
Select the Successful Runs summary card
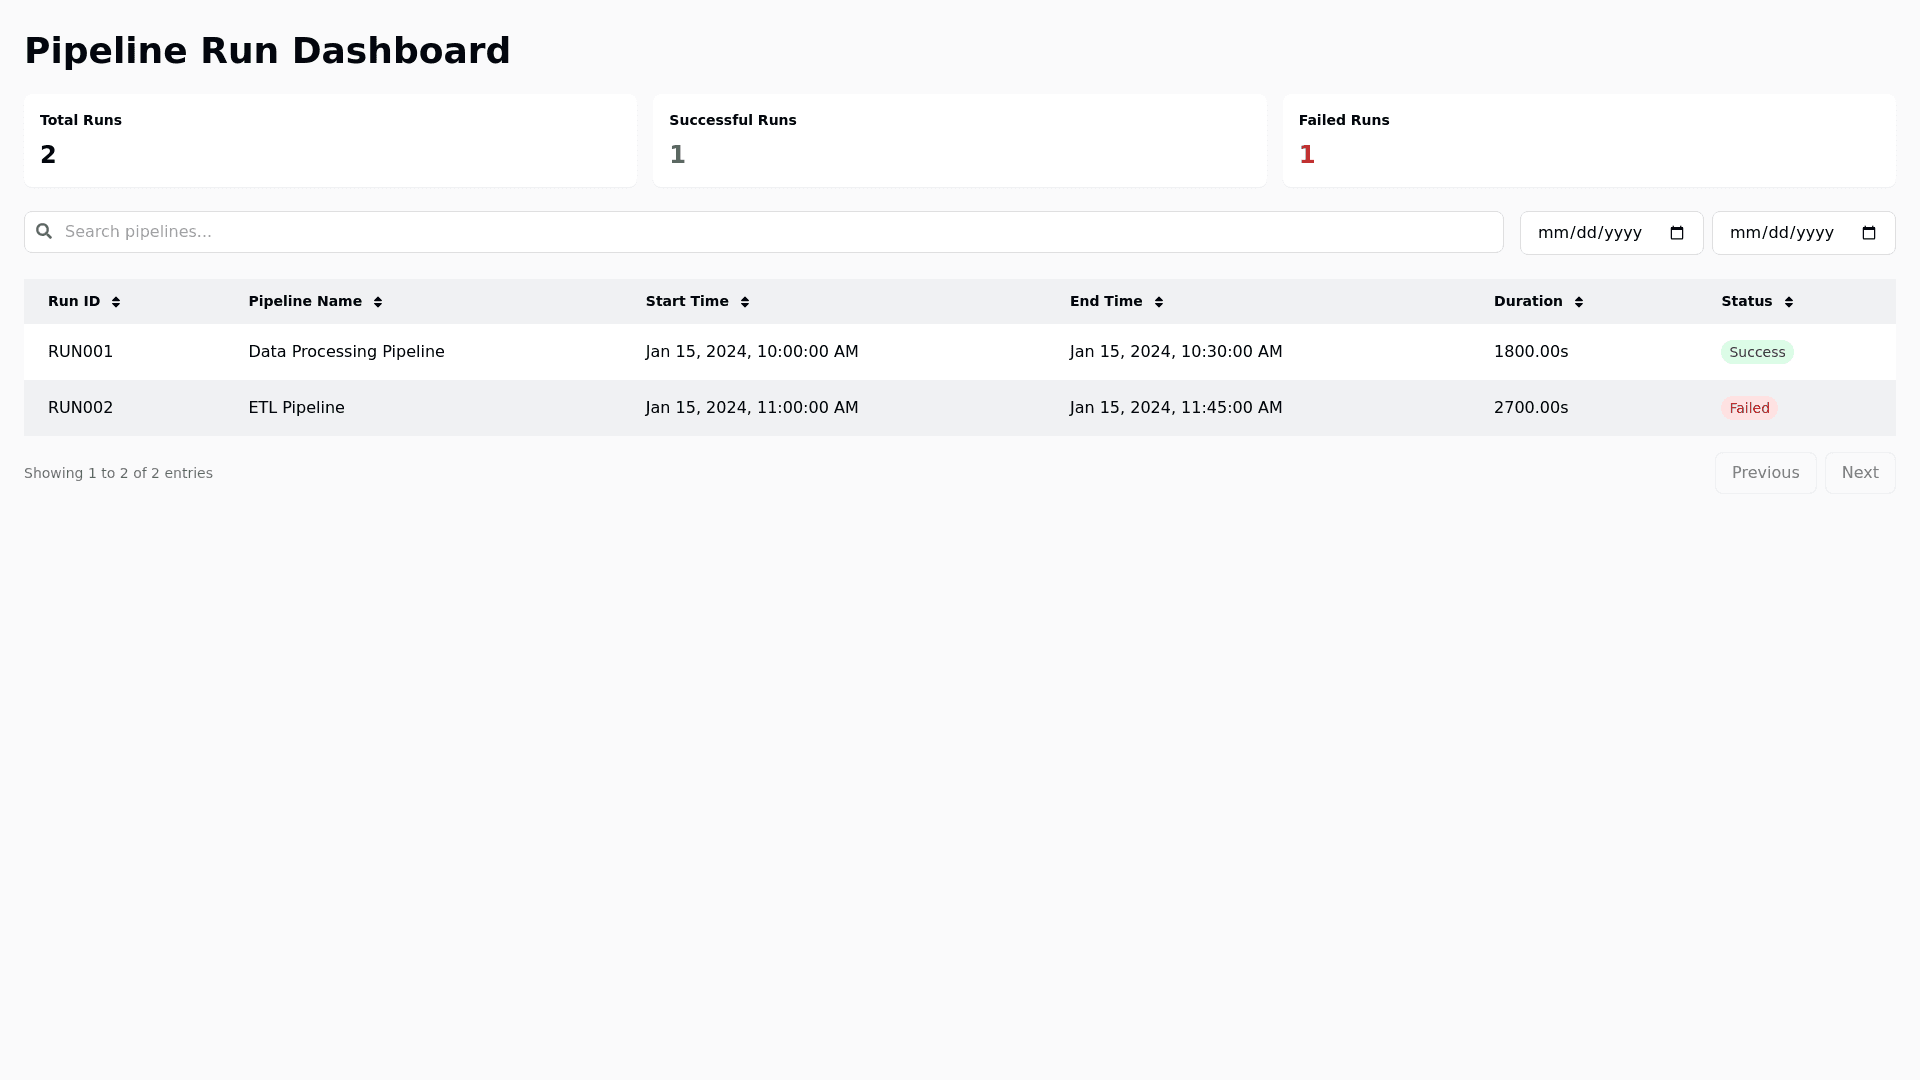tap(959, 140)
